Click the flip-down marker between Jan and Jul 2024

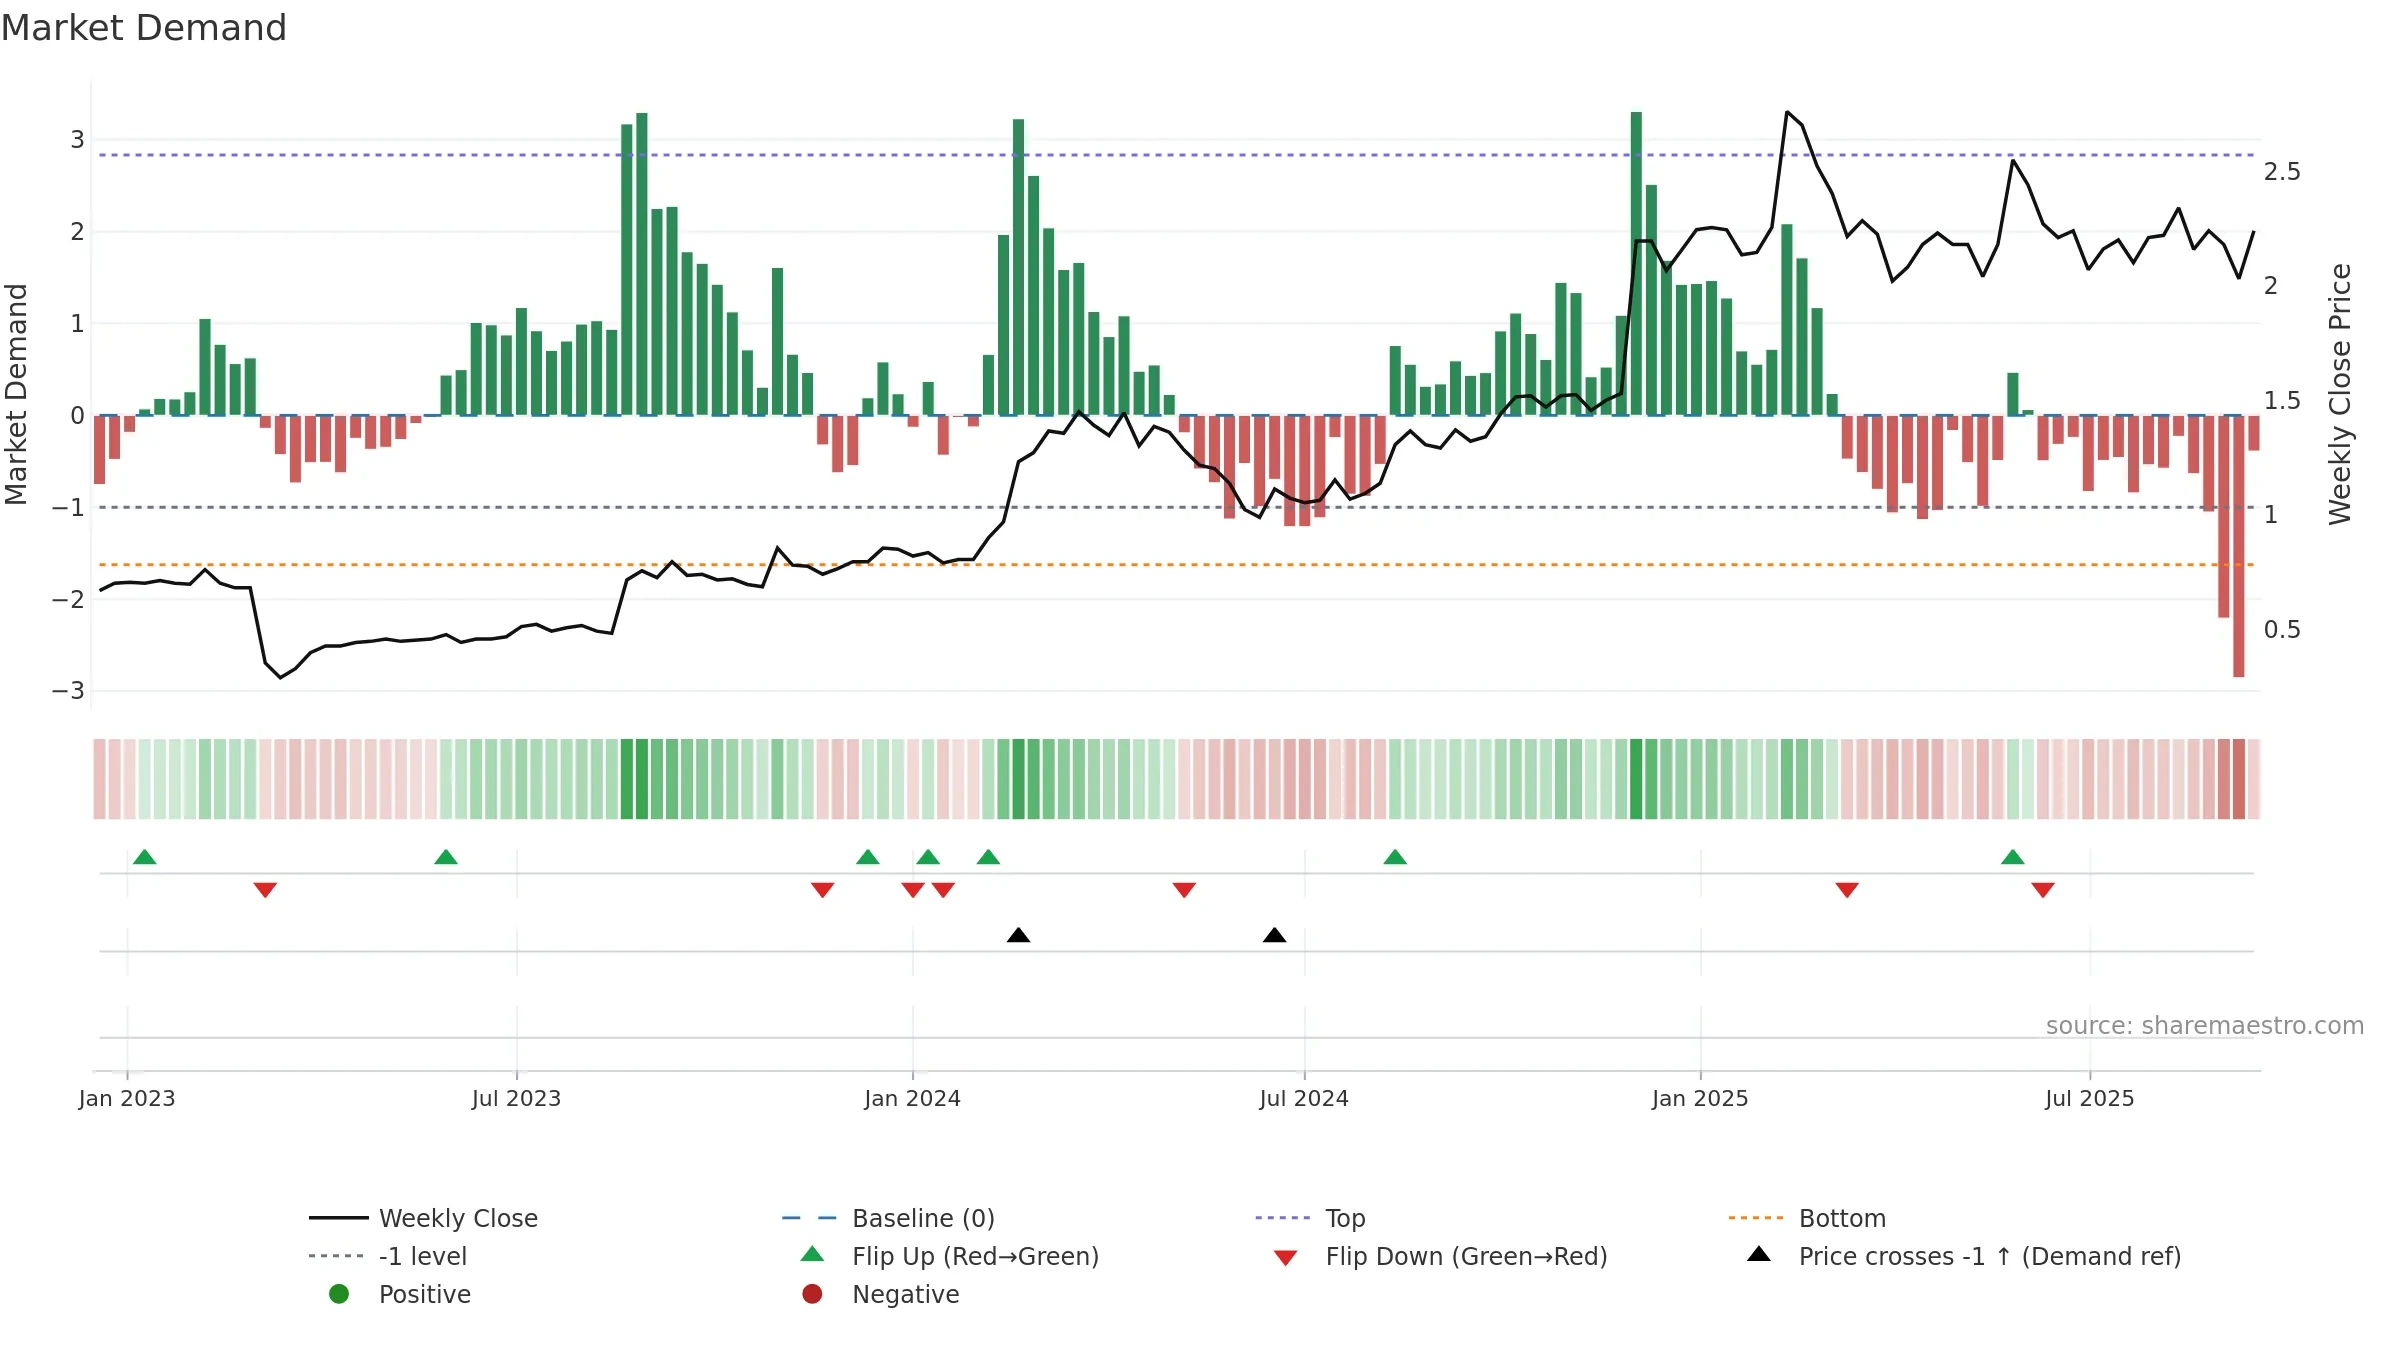click(1184, 890)
